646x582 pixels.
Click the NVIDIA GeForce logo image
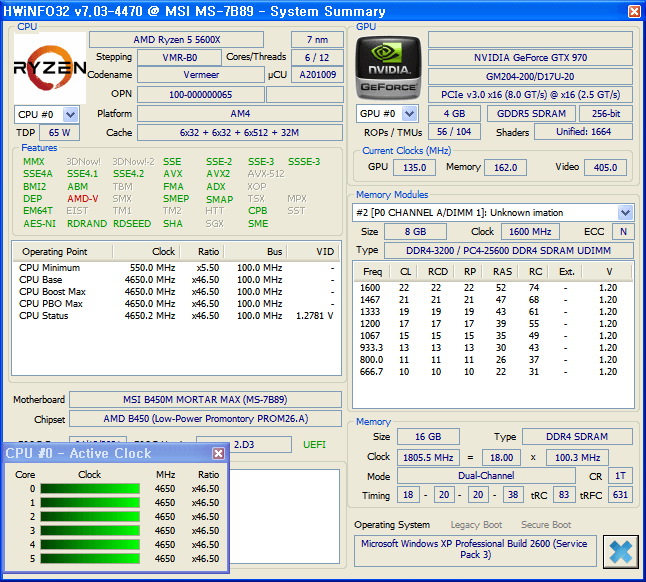click(x=389, y=68)
